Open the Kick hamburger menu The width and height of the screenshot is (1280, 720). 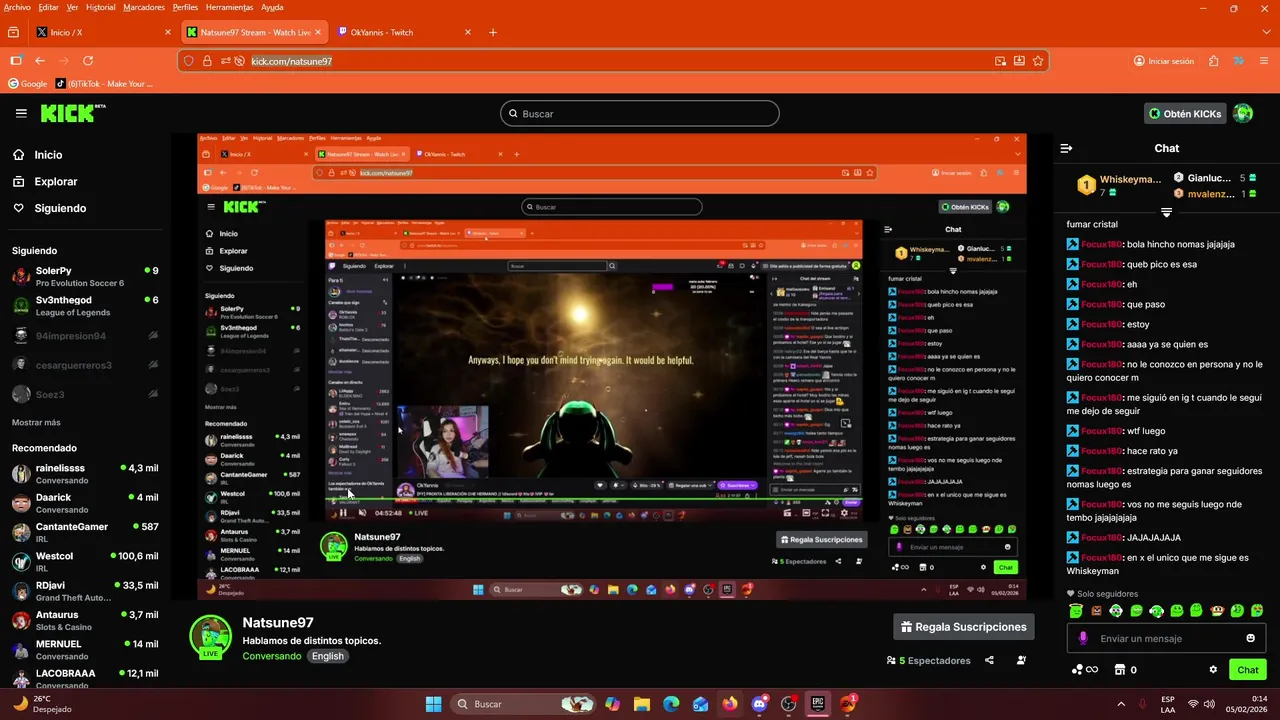[21, 113]
